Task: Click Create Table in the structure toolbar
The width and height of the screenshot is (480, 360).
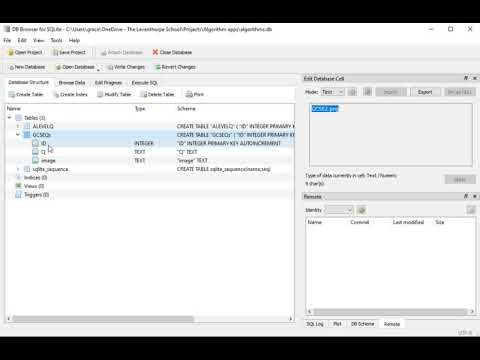Action: 26,94
